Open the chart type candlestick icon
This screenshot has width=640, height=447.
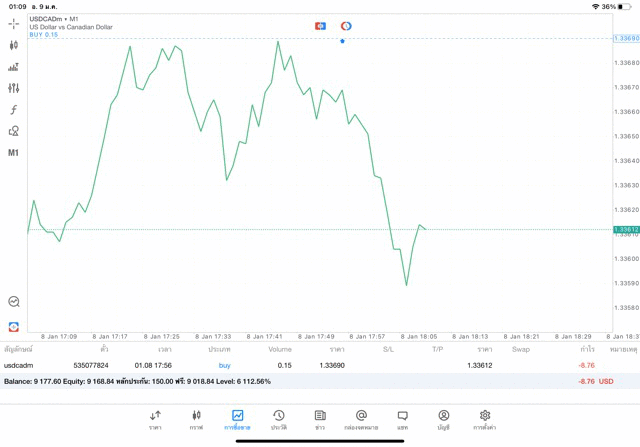[x=14, y=45]
